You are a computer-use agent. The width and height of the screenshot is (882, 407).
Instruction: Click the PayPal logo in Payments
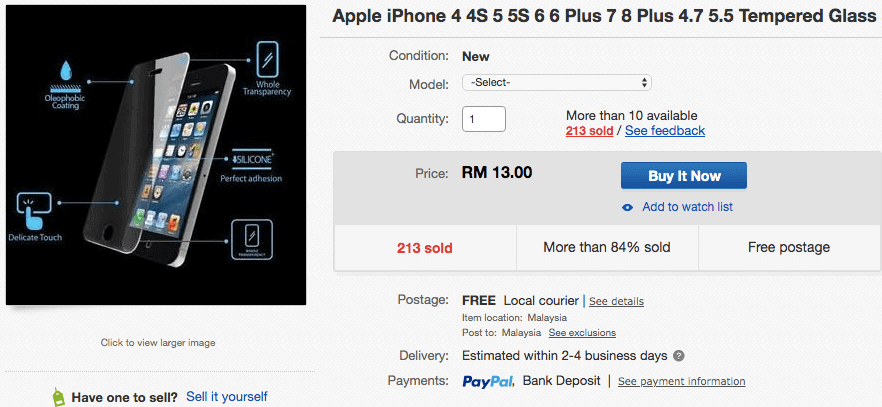(488, 381)
